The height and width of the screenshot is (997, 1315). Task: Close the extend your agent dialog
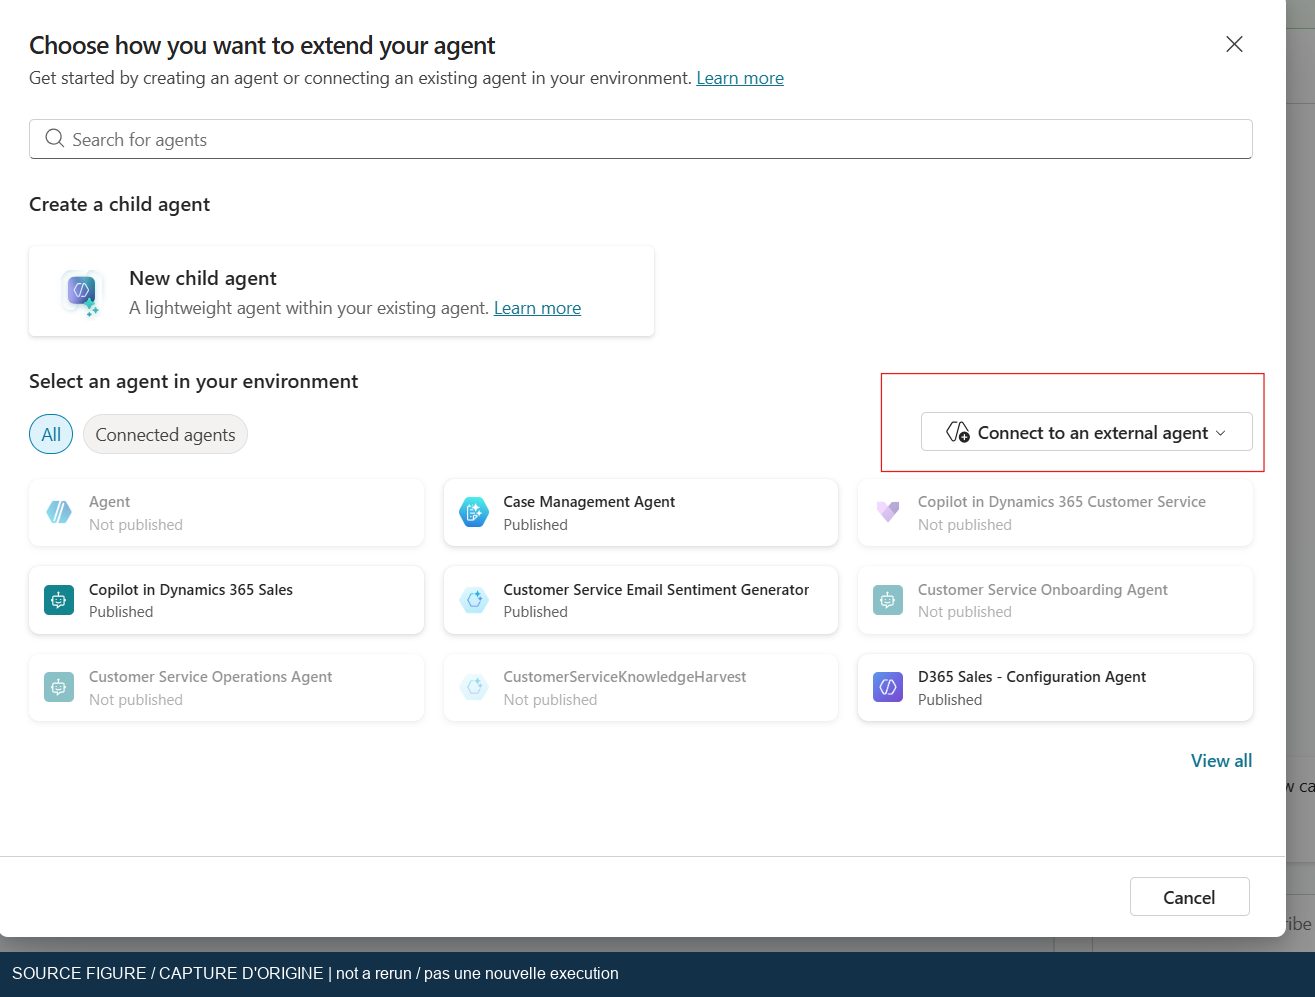coord(1234,44)
